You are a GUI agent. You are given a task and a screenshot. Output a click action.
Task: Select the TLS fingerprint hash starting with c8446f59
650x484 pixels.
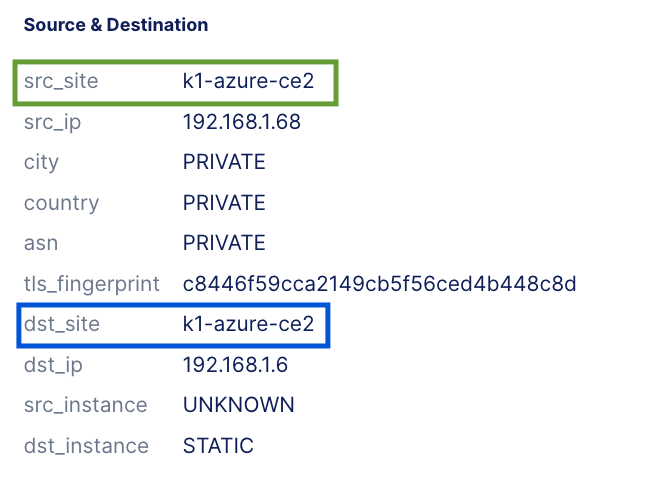pyautogui.click(x=379, y=284)
